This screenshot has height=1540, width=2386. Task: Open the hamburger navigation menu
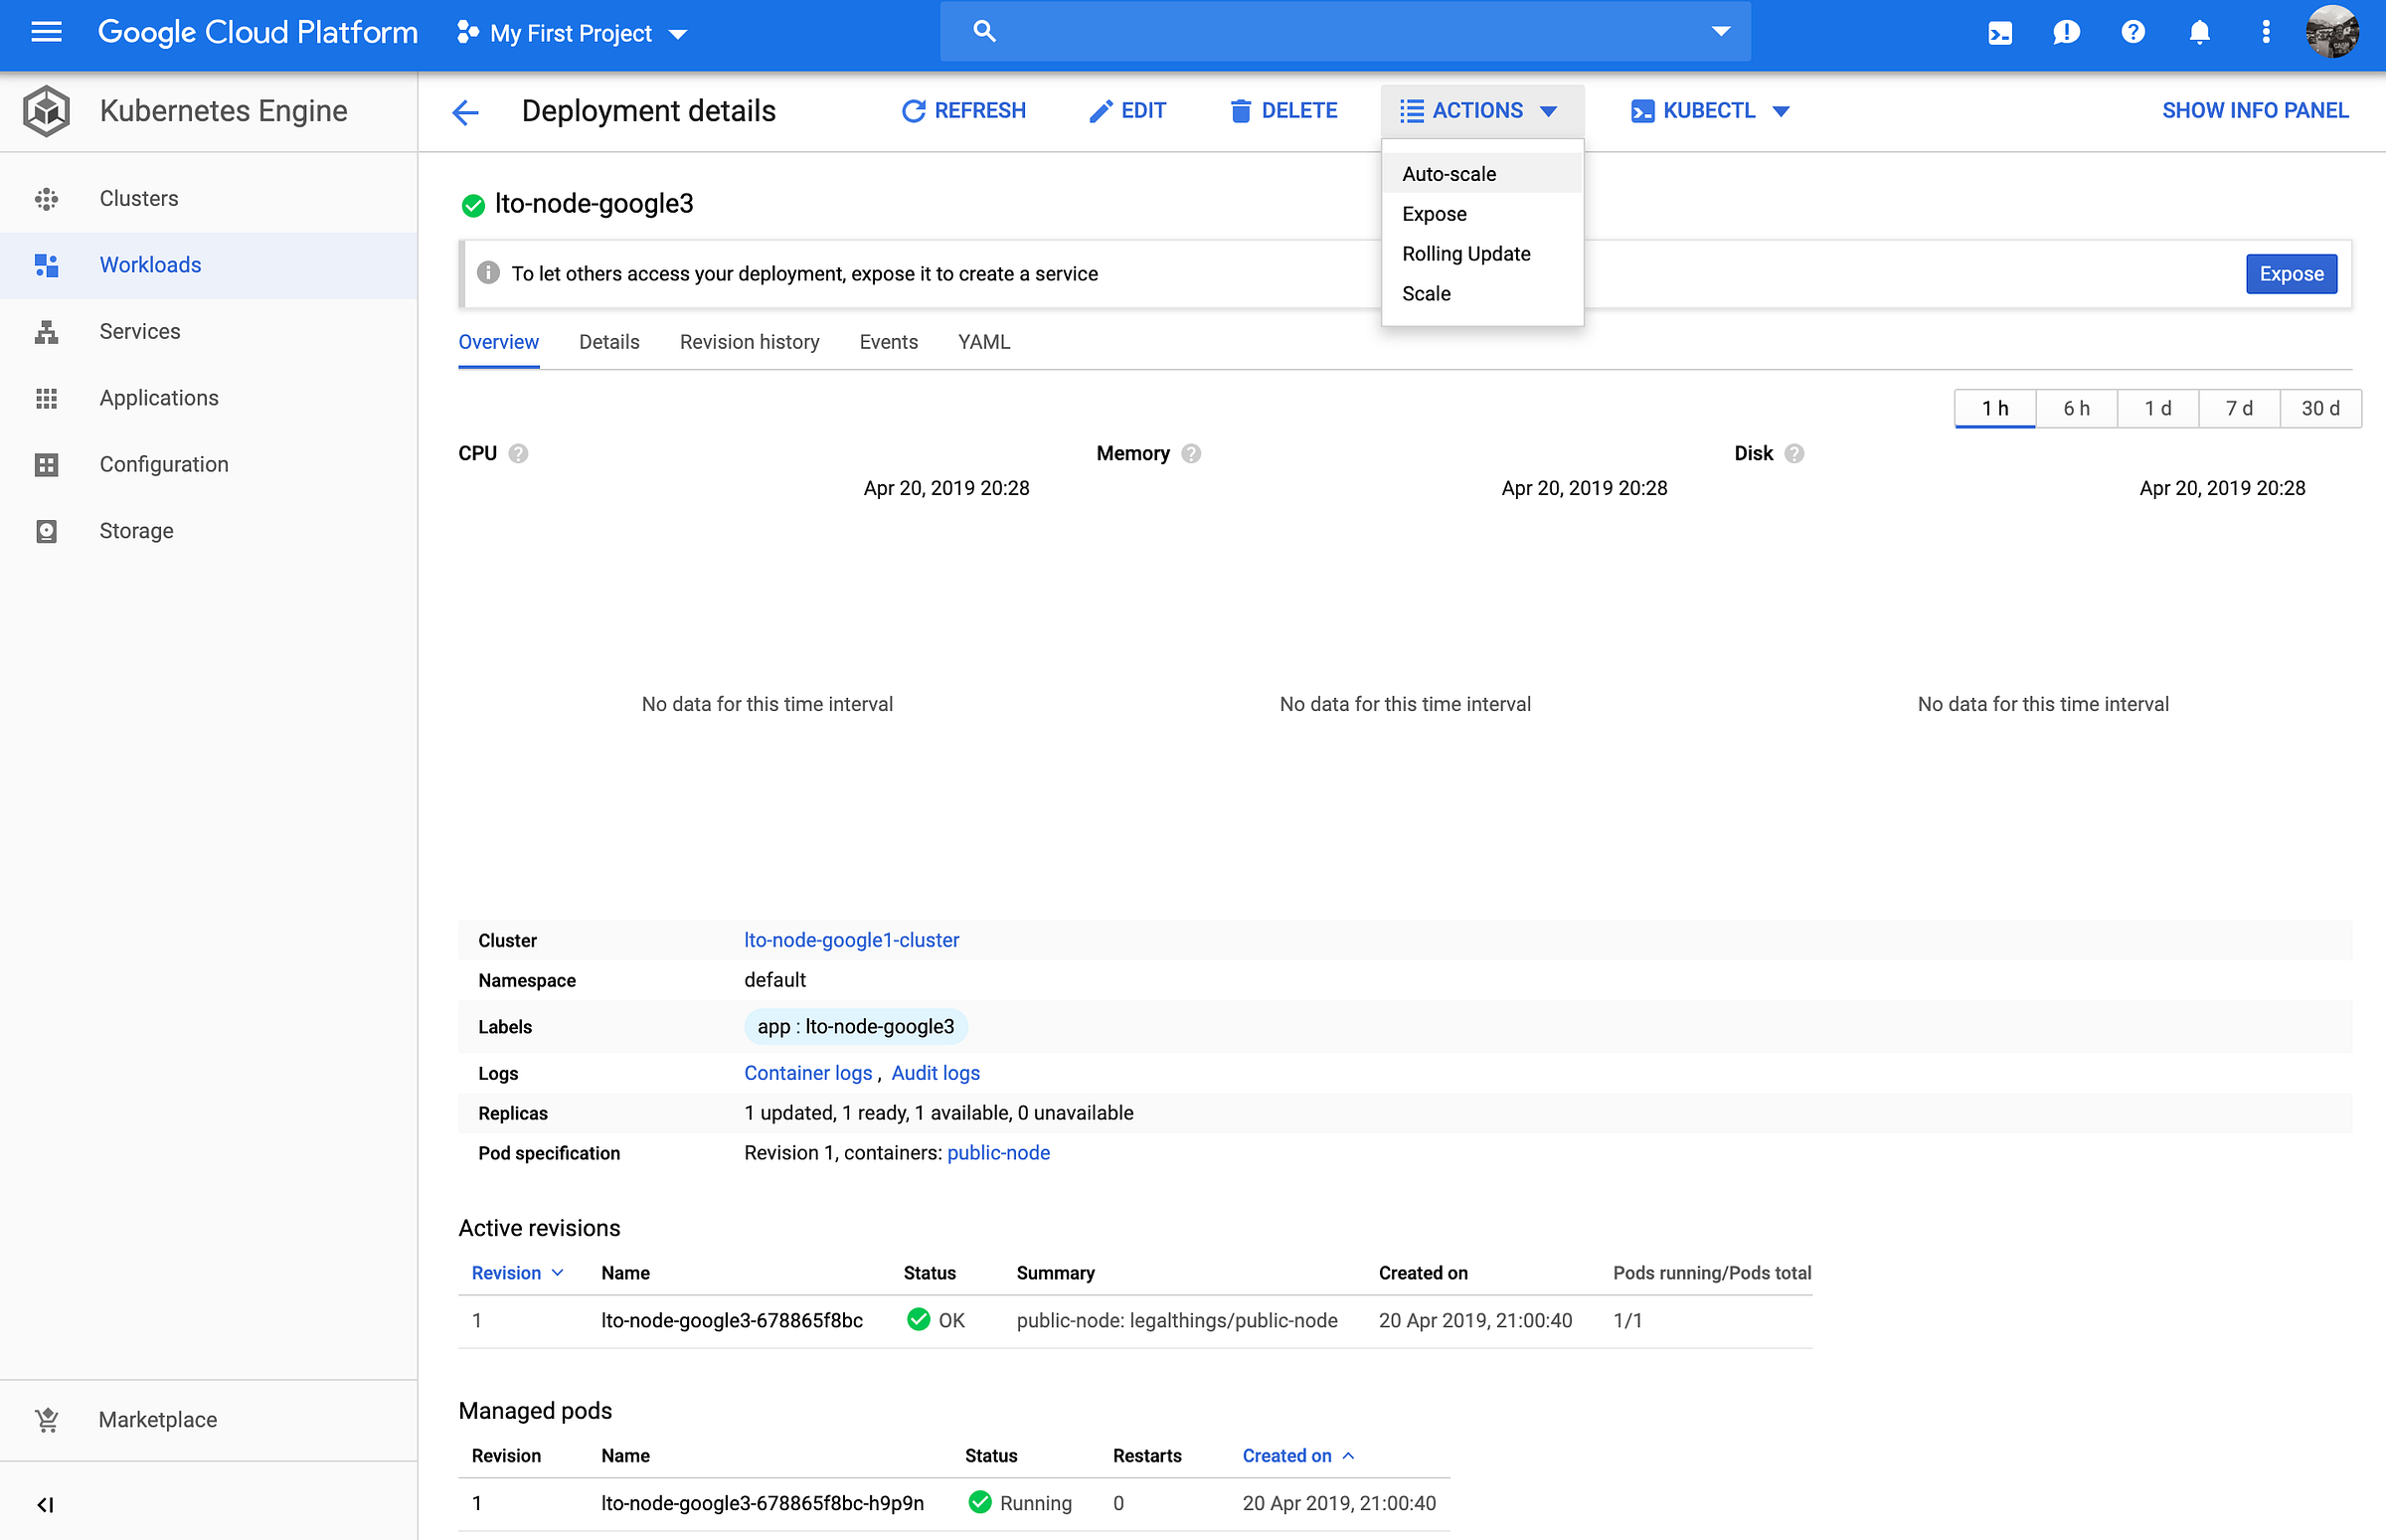click(46, 32)
